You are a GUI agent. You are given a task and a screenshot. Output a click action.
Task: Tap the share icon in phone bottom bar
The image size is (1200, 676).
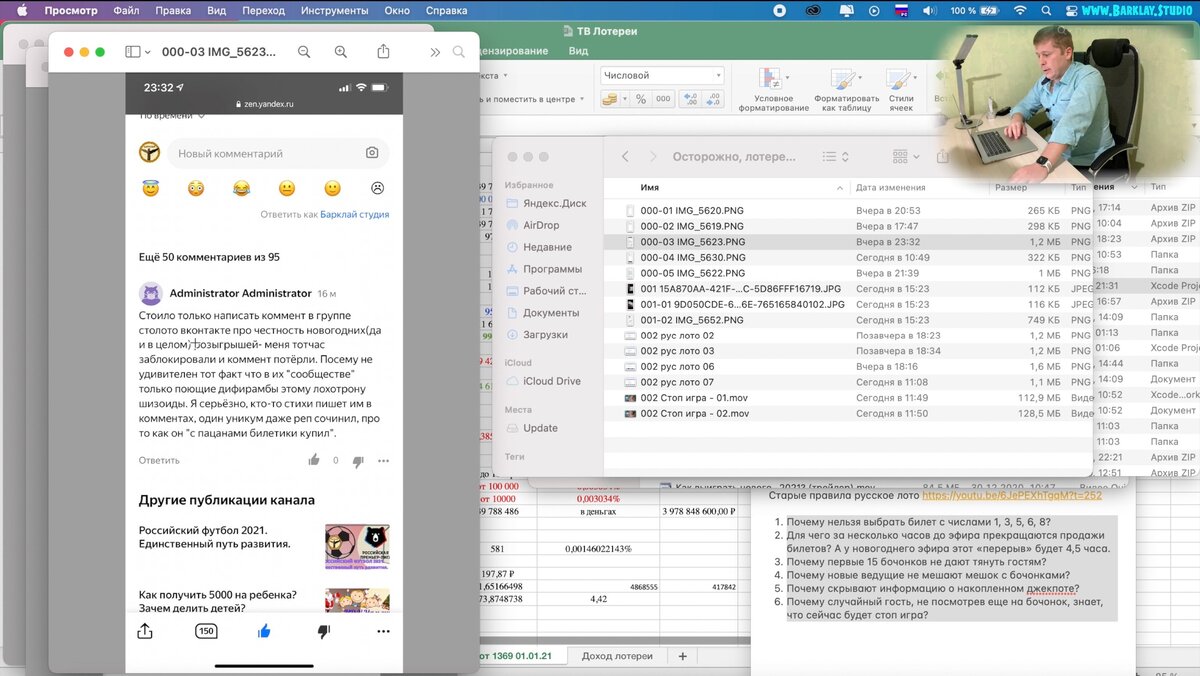pos(144,631)
